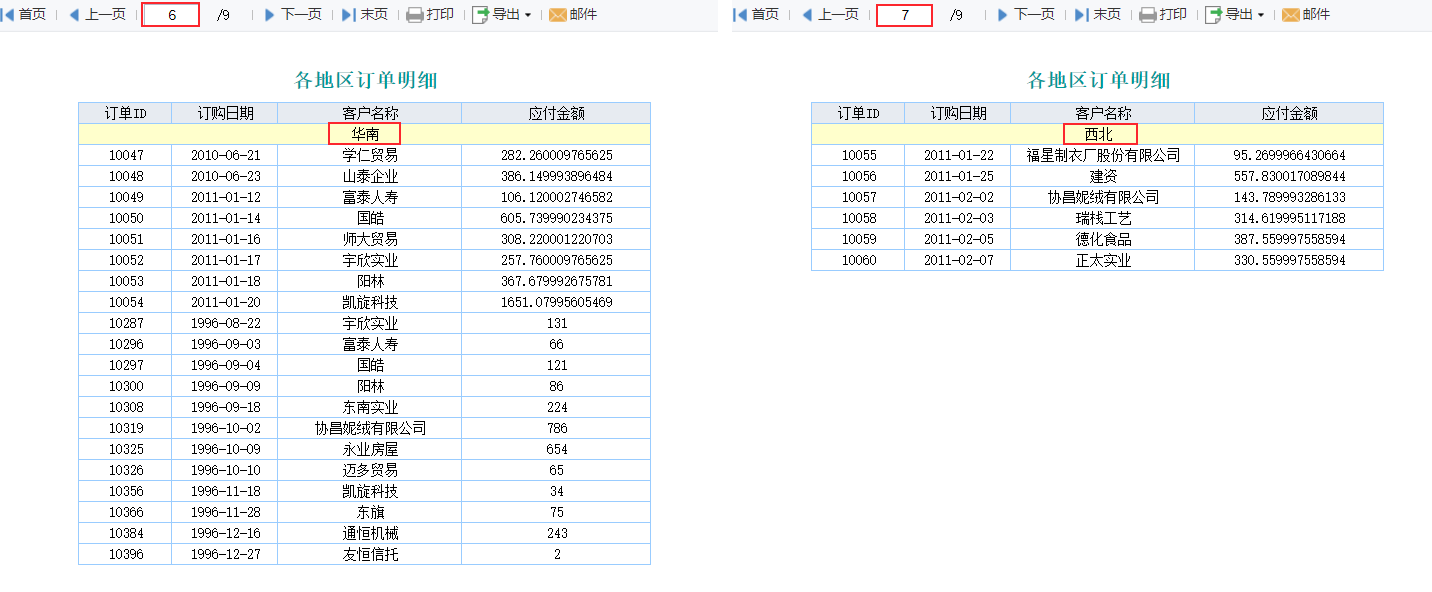Open 导出 dropdown in the page-6 report toolbar
The height and width of the screenshot is (592, 1432).
pos(502,15)
